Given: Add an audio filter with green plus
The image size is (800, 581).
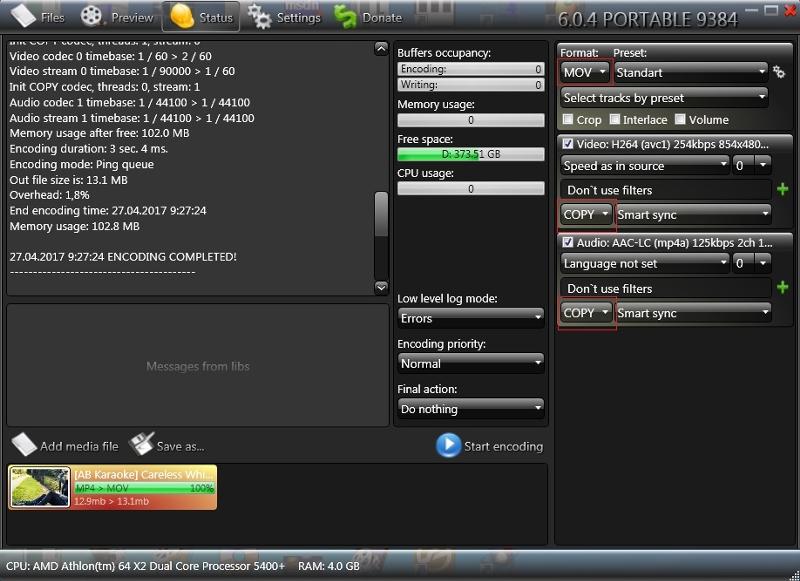Looking at the screenshot, I should [x=782, y=288].
